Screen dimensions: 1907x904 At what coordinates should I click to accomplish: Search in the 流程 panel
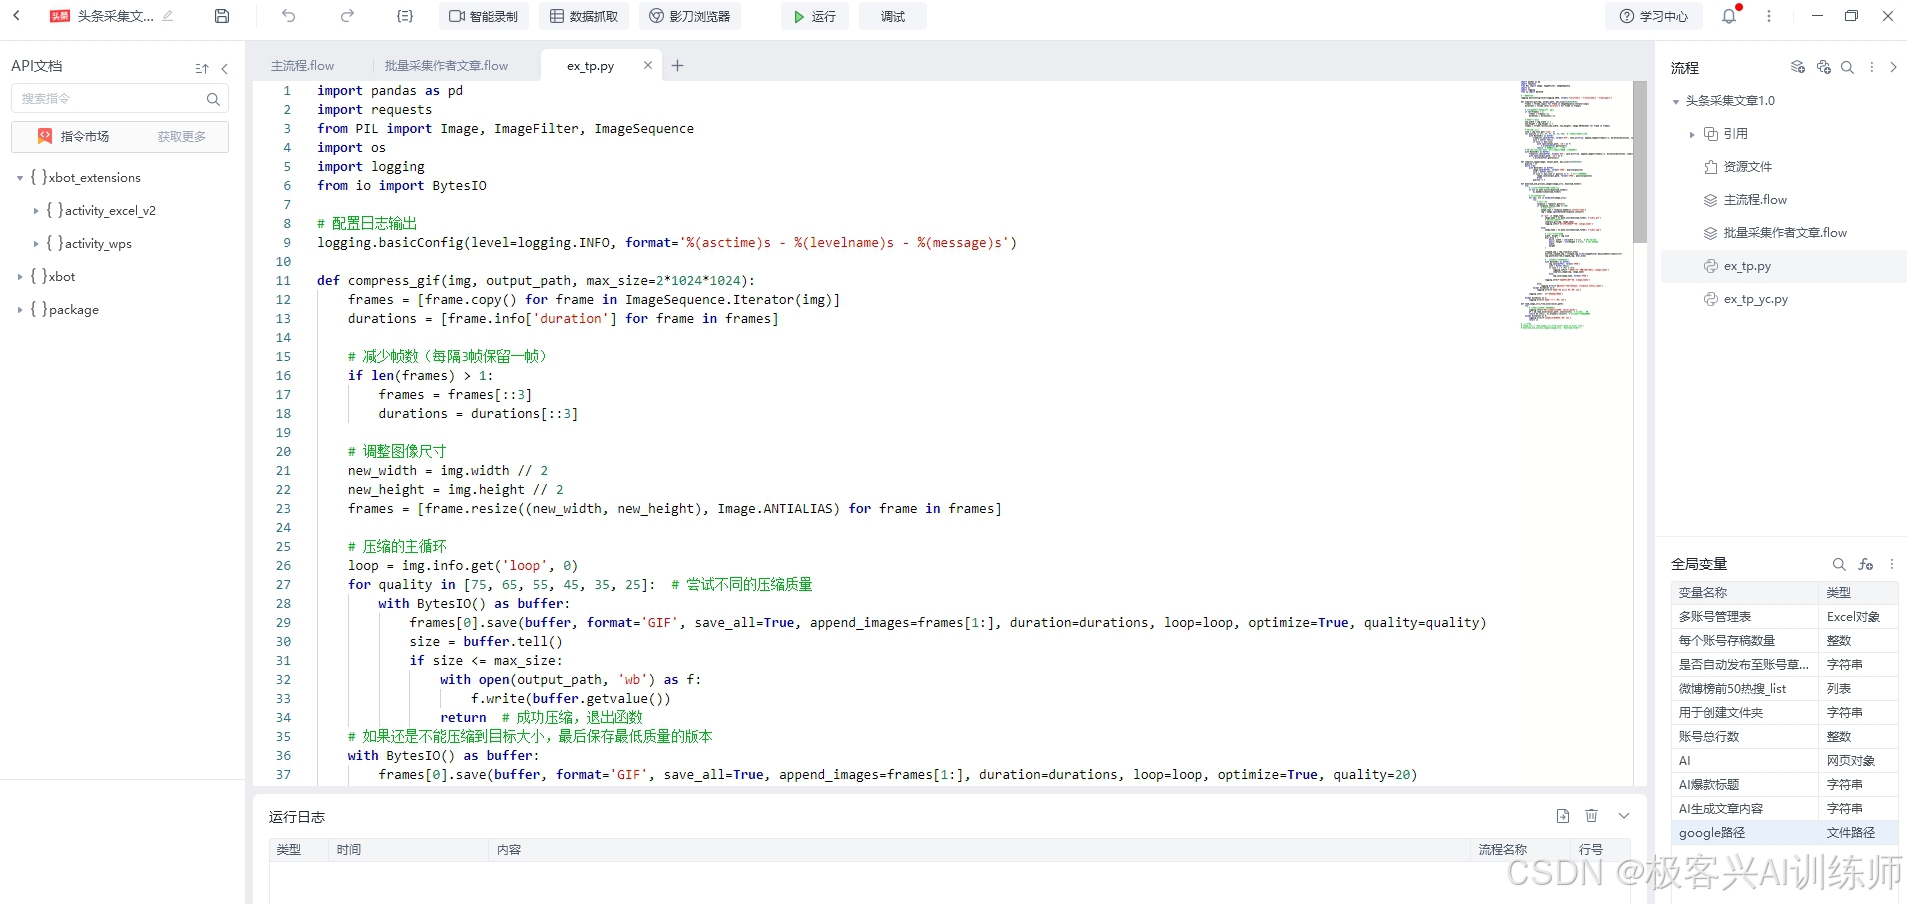pyautogui.click(x=1847, y=67)
